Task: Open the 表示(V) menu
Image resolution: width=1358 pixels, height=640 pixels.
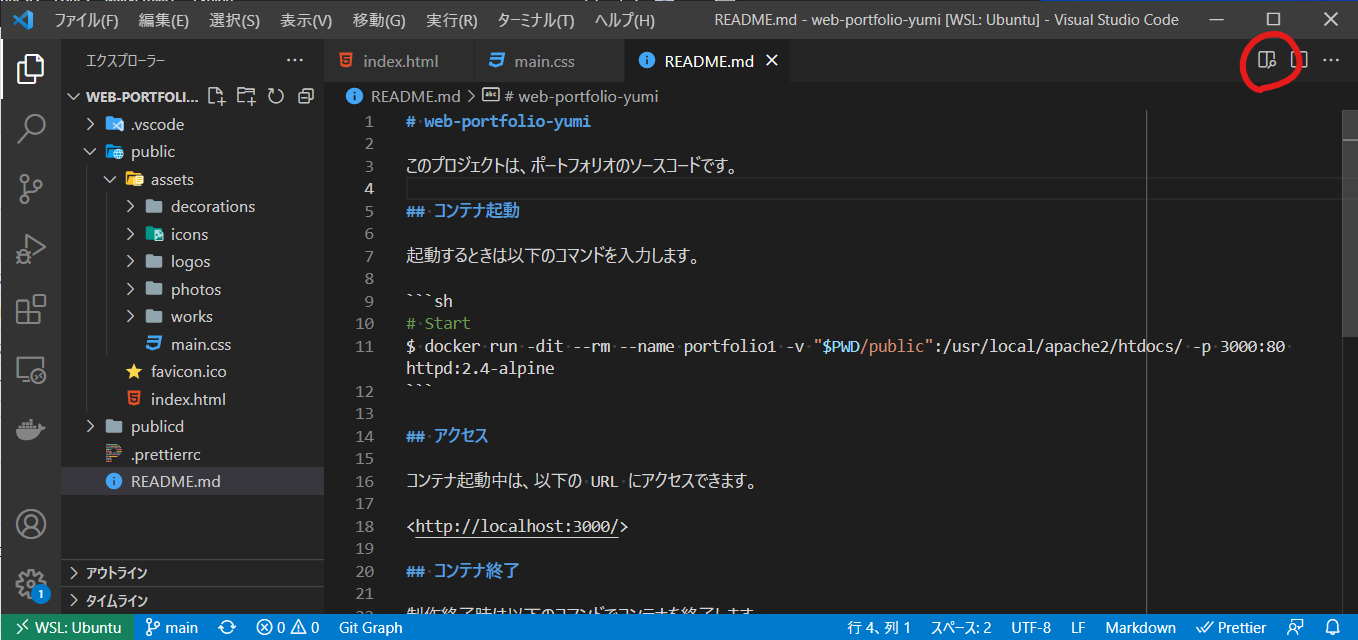Action: tap(306, 20)
